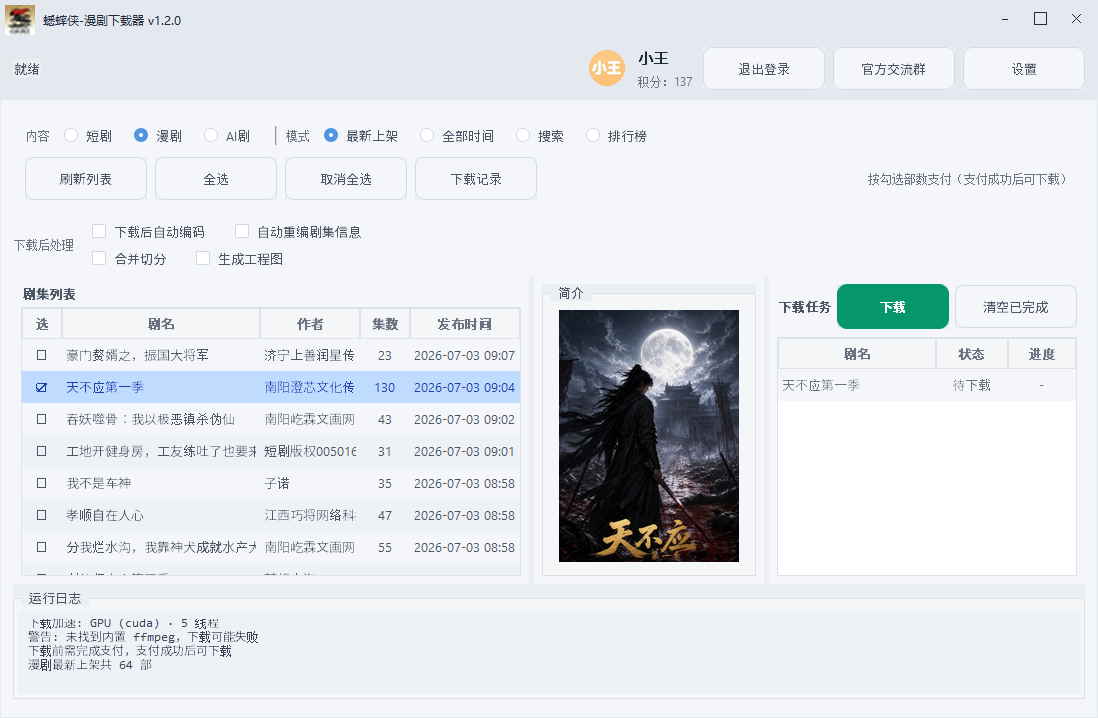Screen dimensions: 1098x718
Task: Sort by the 作者 column header
Action: 310,324
